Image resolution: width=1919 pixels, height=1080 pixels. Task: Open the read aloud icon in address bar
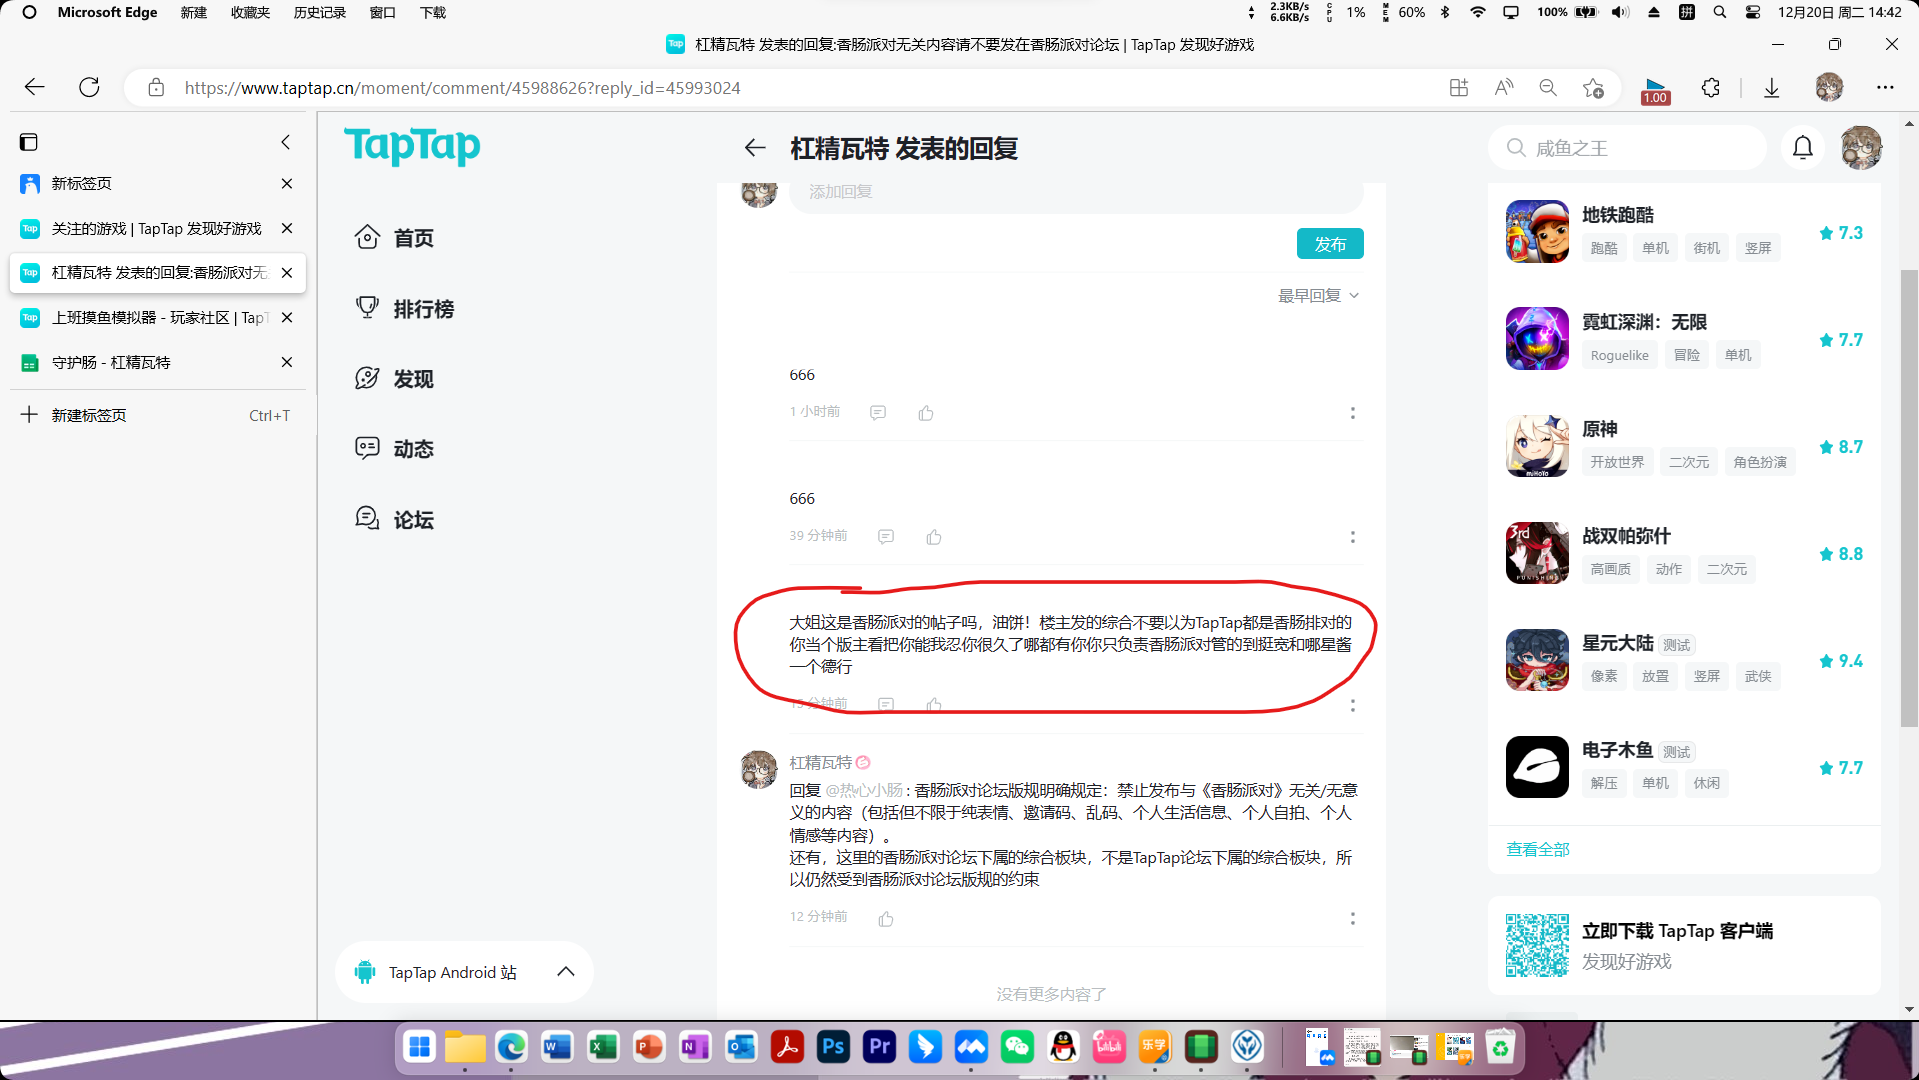pos(1504,88)
